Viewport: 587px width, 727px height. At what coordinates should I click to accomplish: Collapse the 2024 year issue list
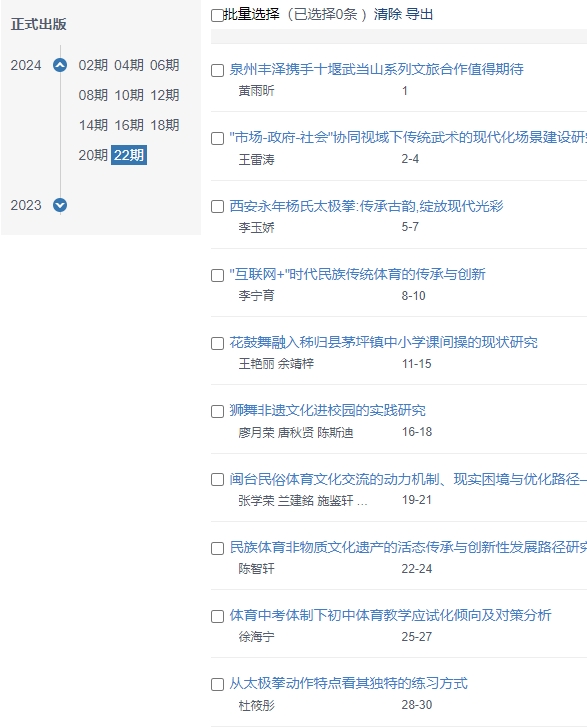coord(60,65)
